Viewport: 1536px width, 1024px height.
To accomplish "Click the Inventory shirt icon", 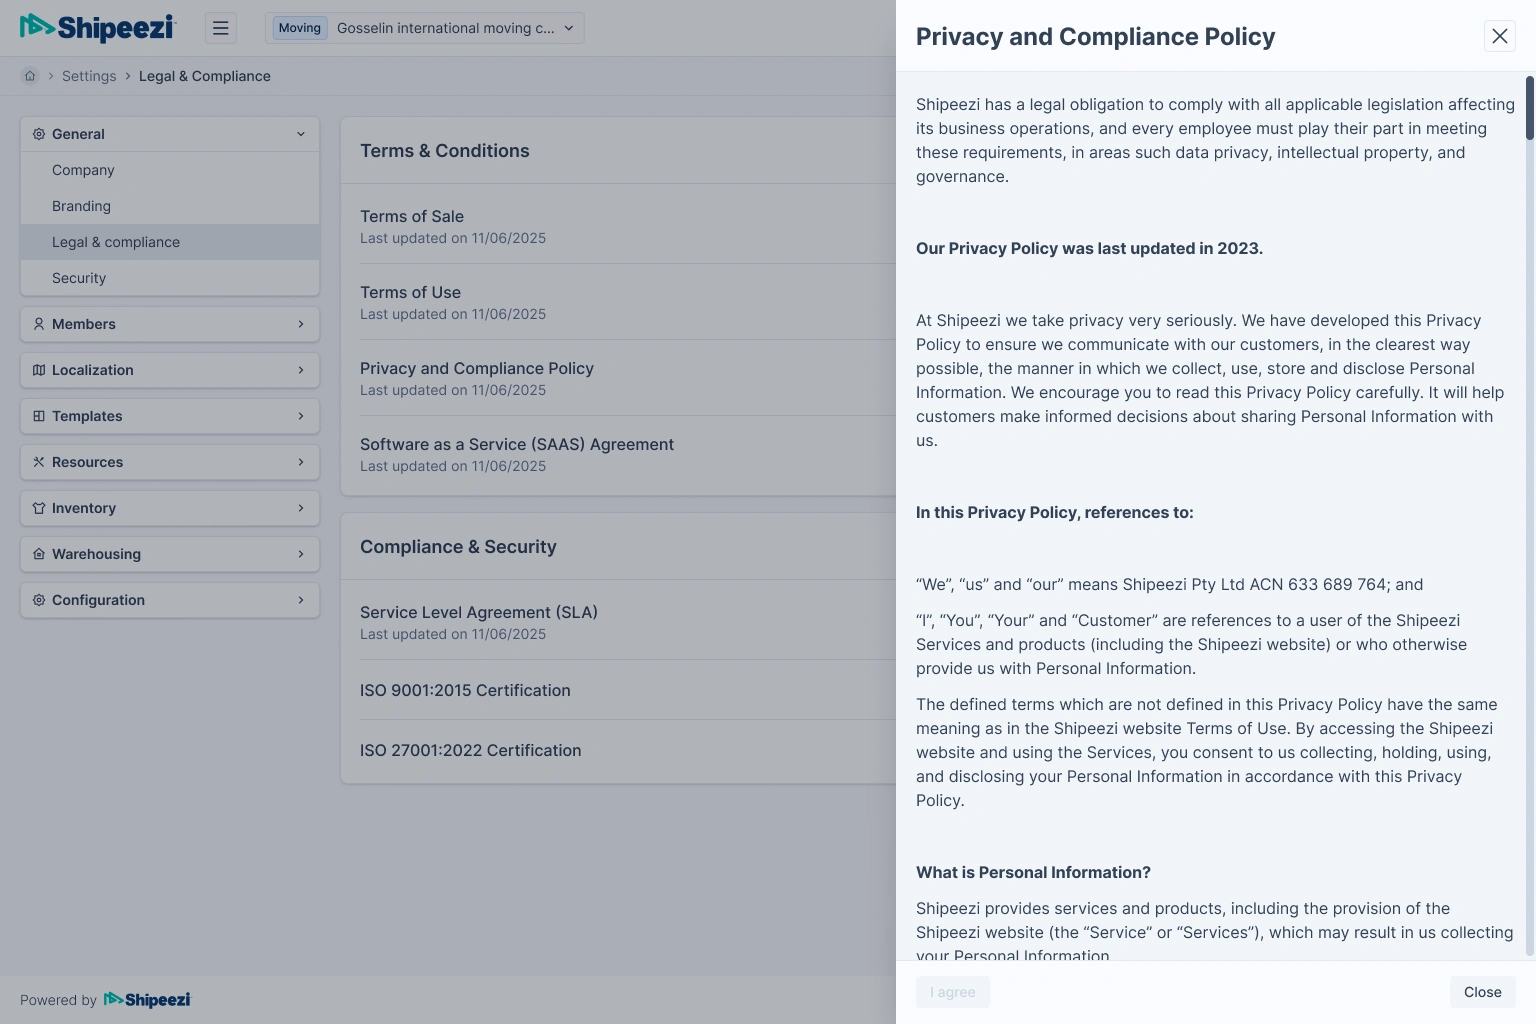I will click(39, 508).
